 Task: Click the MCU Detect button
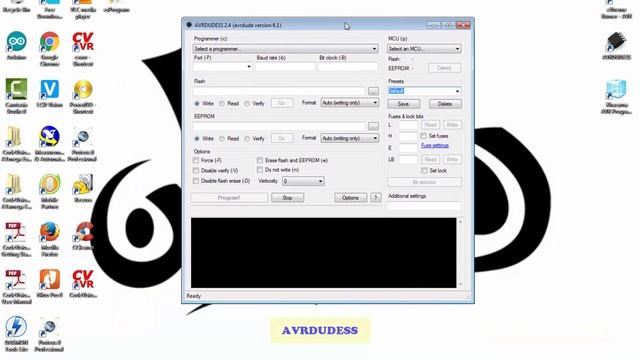pos(444,68)
